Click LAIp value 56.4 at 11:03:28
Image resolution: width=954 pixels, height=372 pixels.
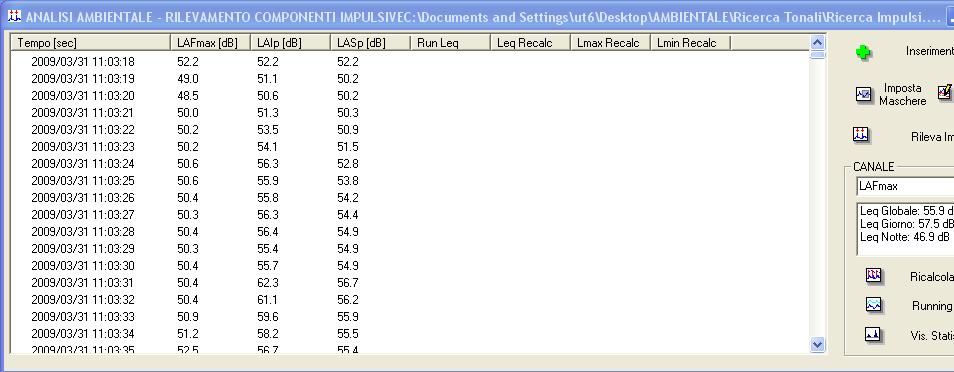(x=268, y=231)
